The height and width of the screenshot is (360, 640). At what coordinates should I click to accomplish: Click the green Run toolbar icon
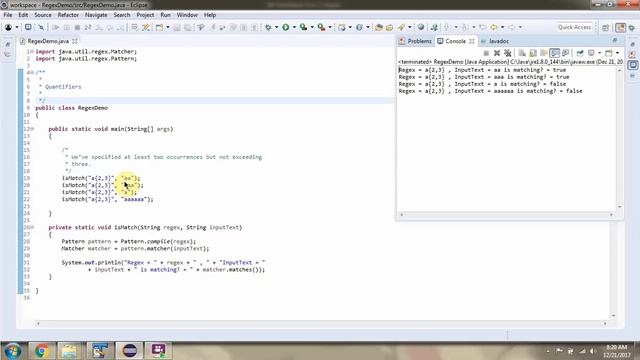[286, 27]
